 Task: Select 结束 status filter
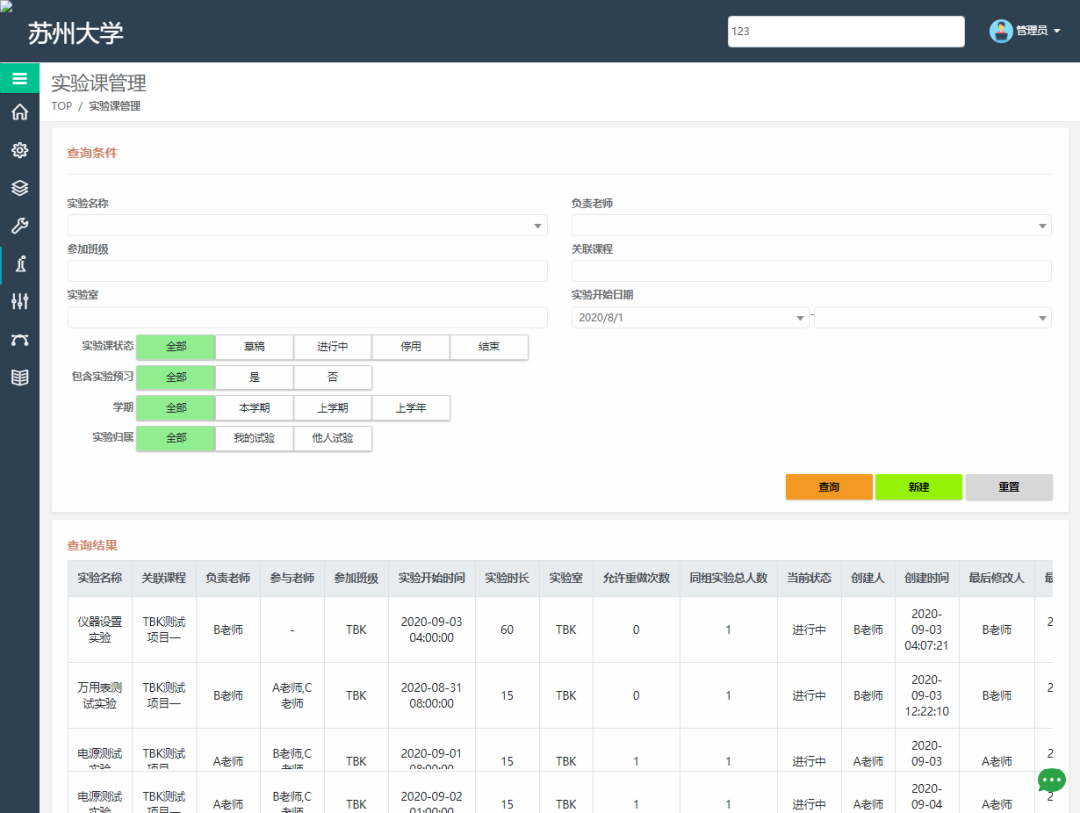point(489,347)
